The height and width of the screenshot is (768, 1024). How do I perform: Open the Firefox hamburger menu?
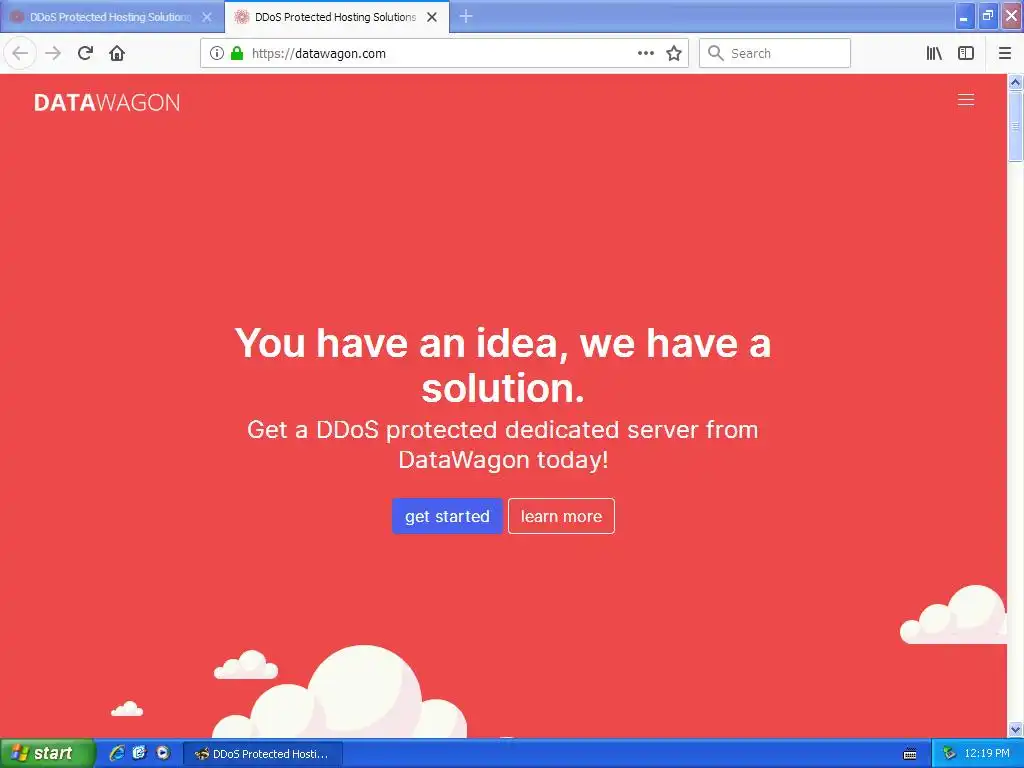1005,53
